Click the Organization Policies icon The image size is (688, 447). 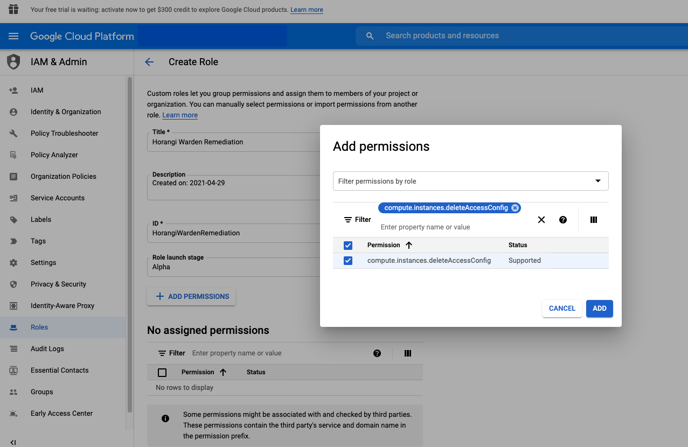coord(14,176)
